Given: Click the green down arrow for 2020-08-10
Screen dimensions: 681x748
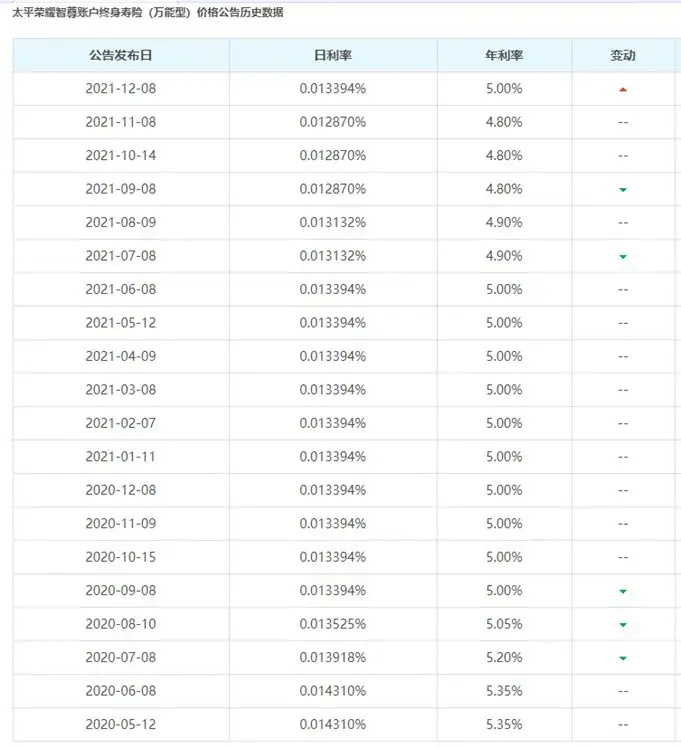Looking at the screenshot, I should pos(623,624).
